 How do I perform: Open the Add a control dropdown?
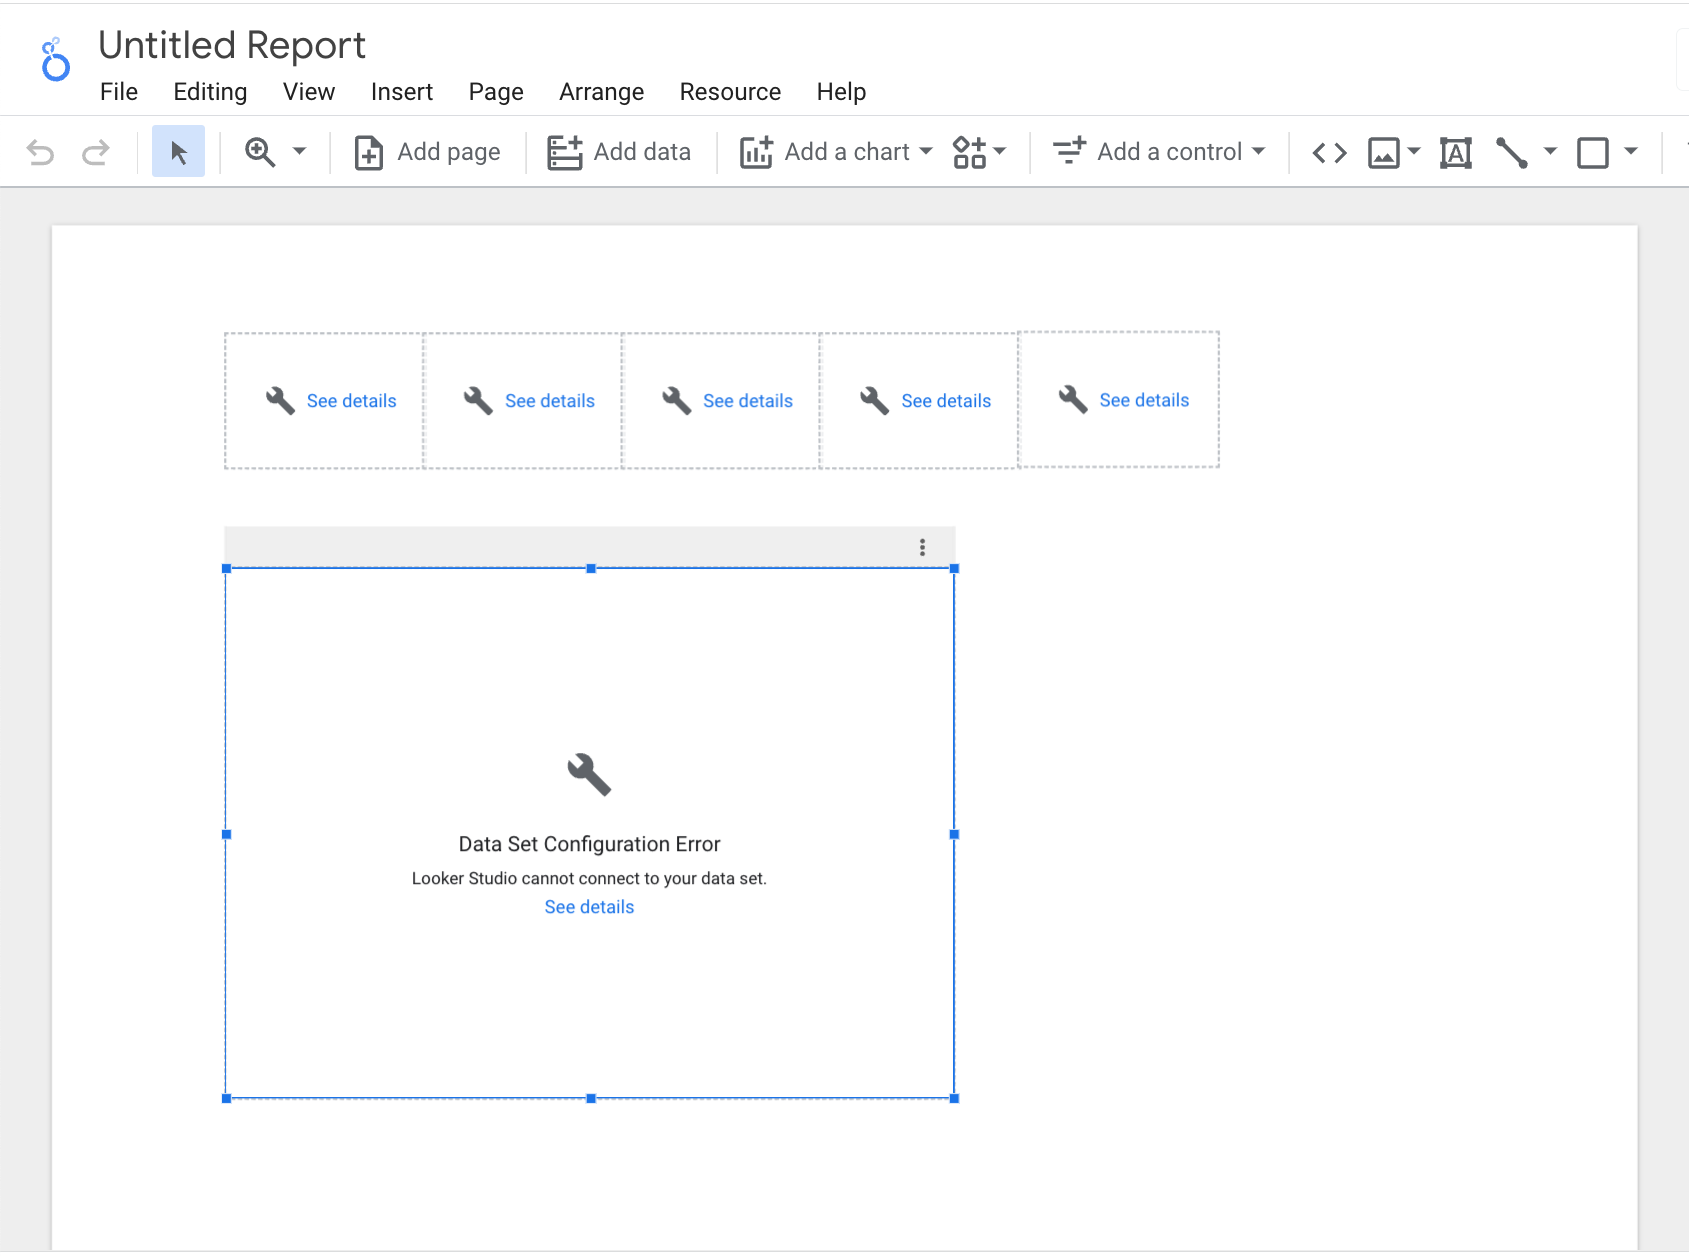point(1159,152)
